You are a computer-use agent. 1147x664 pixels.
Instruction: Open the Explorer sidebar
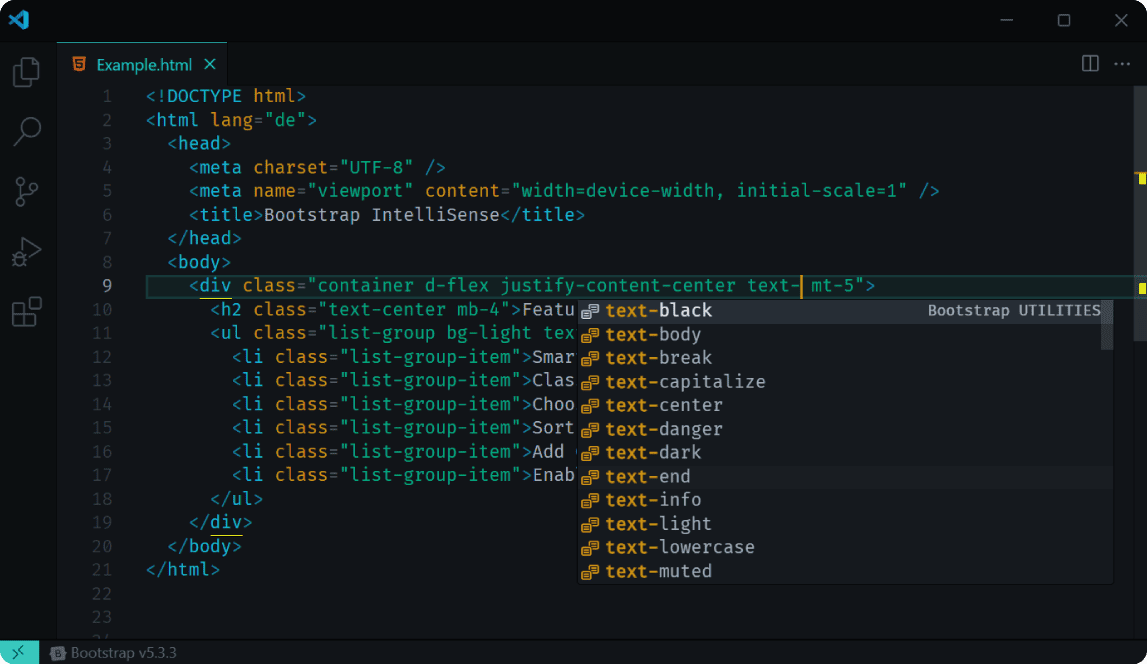[26, 71]
